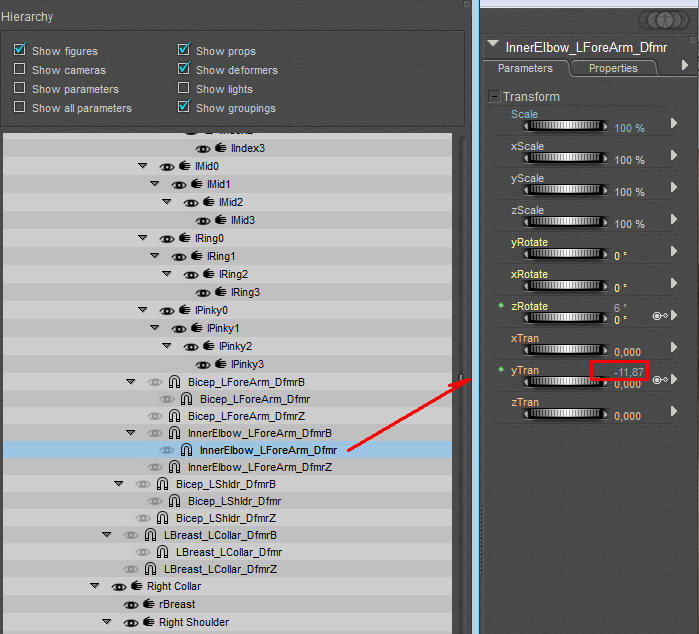The height and width of the screenshot is (634, 699).
Task: Select the InnerElbow_LForeArm_DfmrZ row
Action: click(x=227, y=467)
